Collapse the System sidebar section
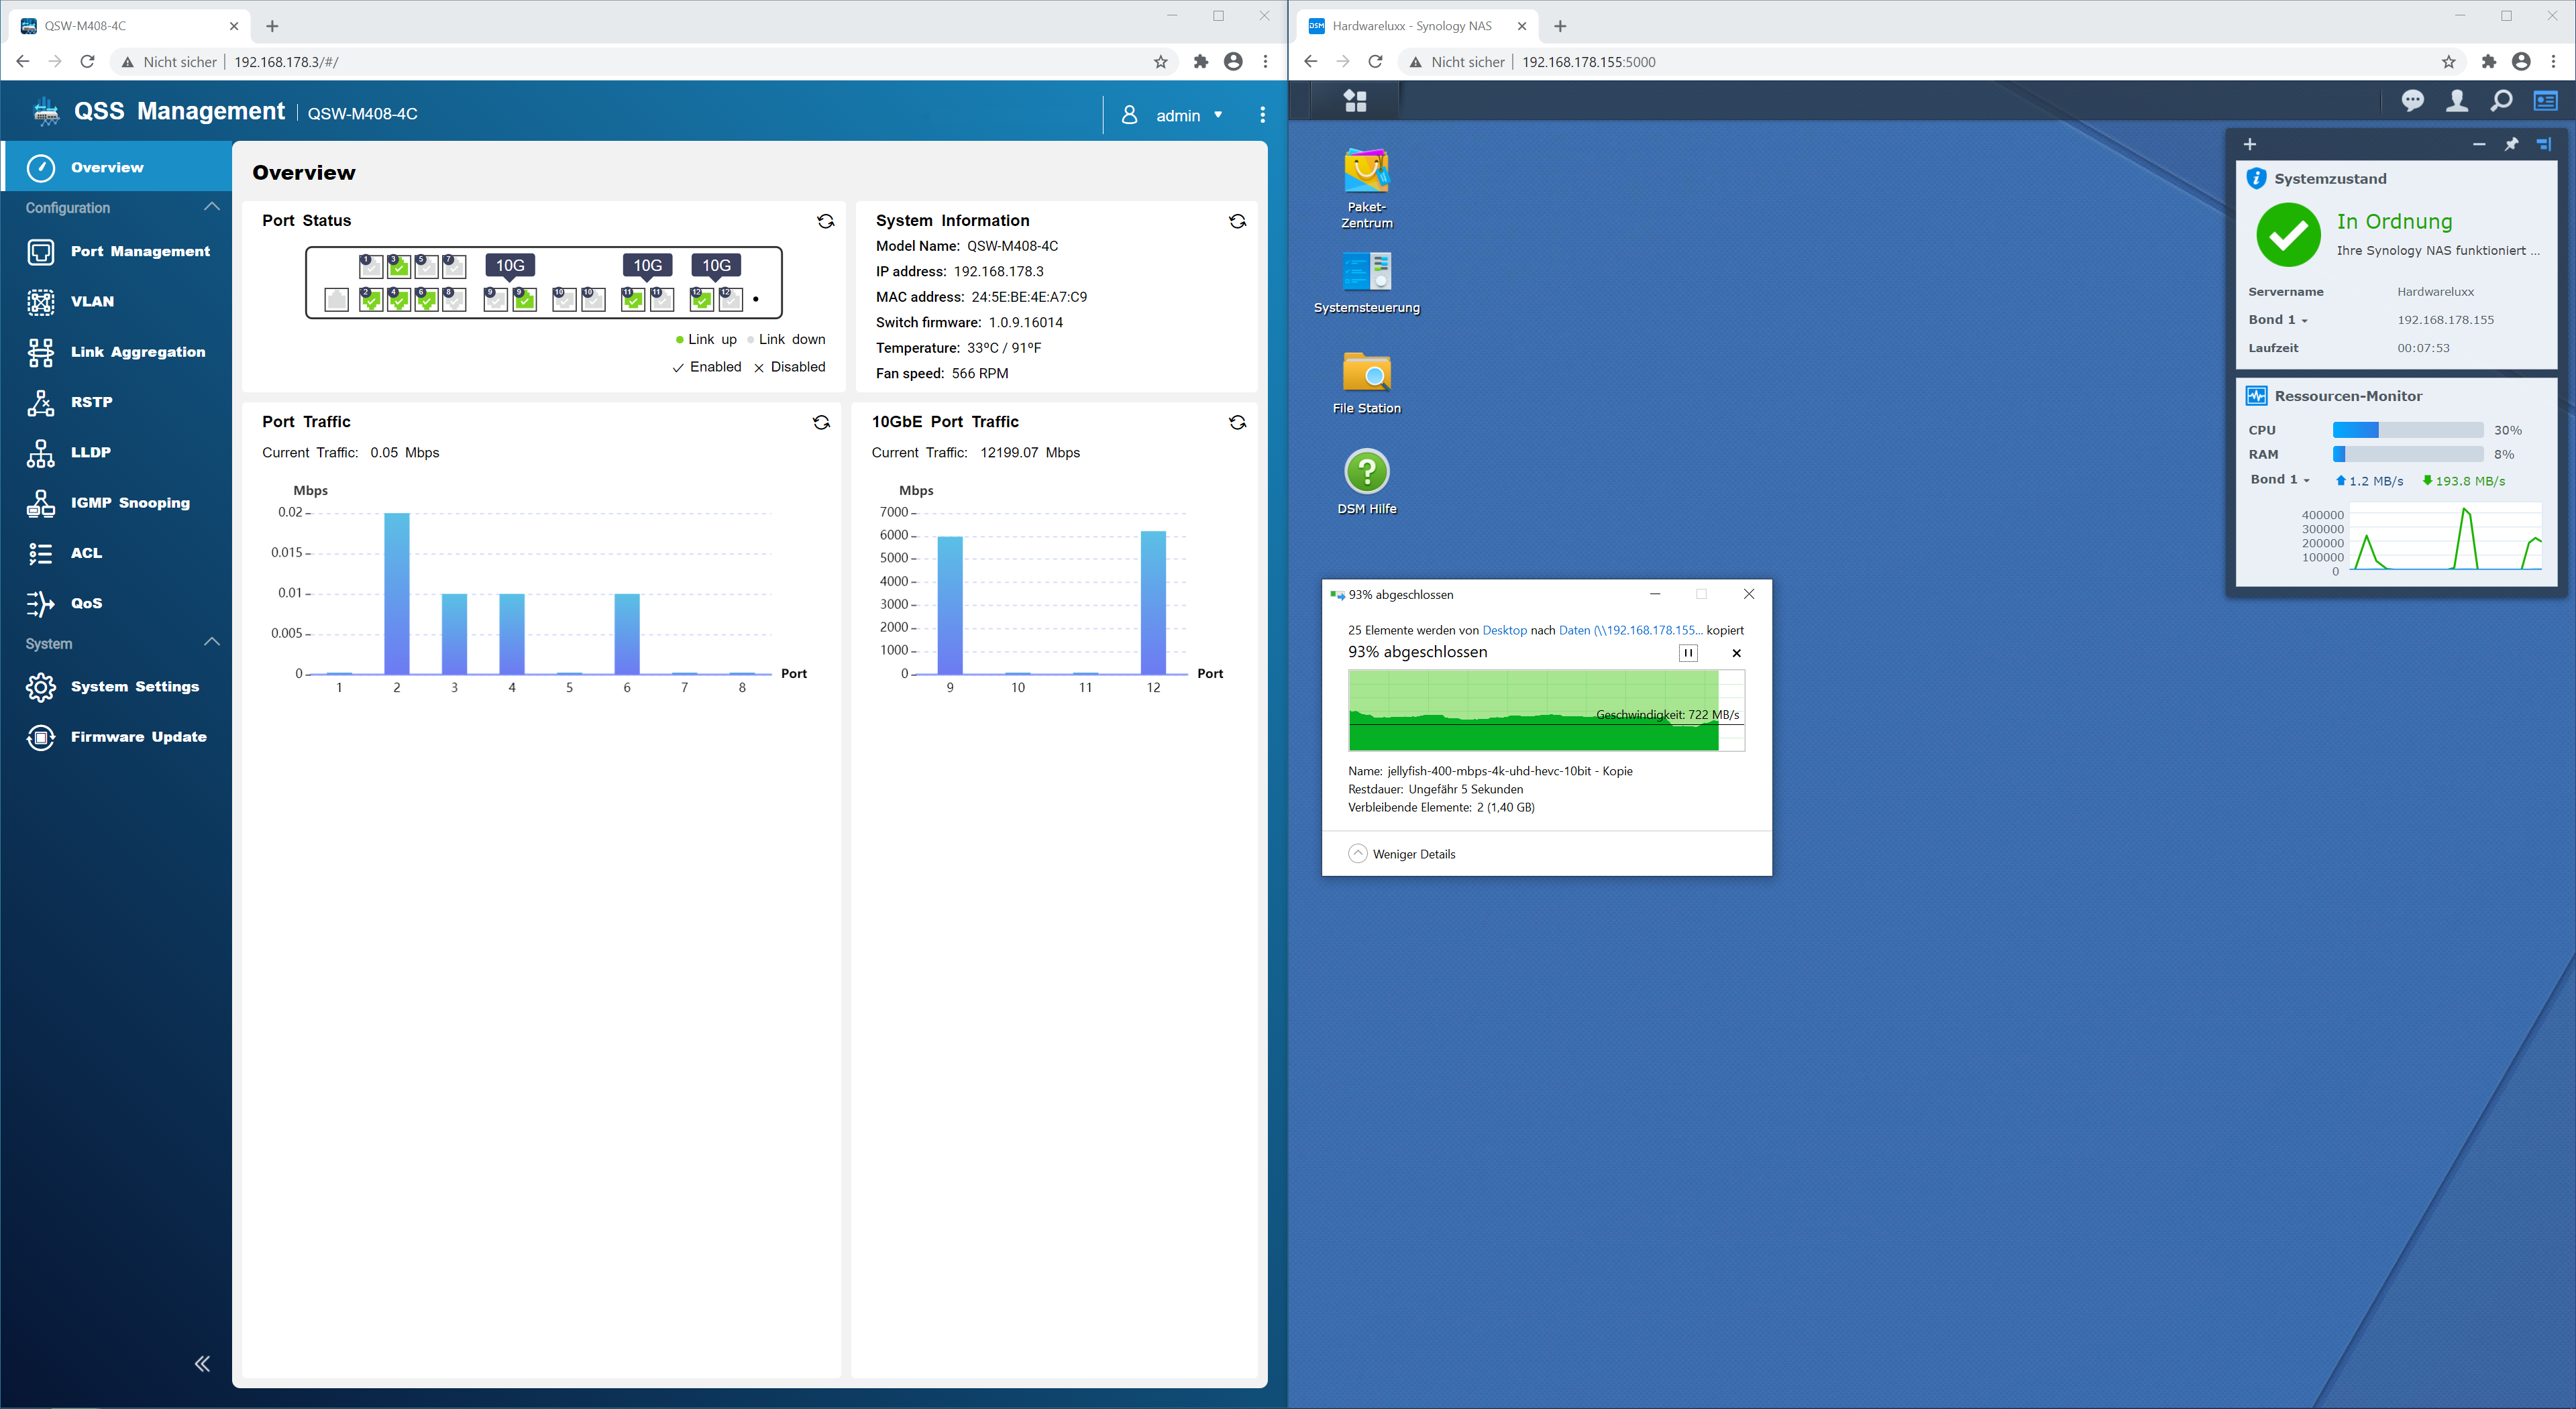 [x=211, y=642]
